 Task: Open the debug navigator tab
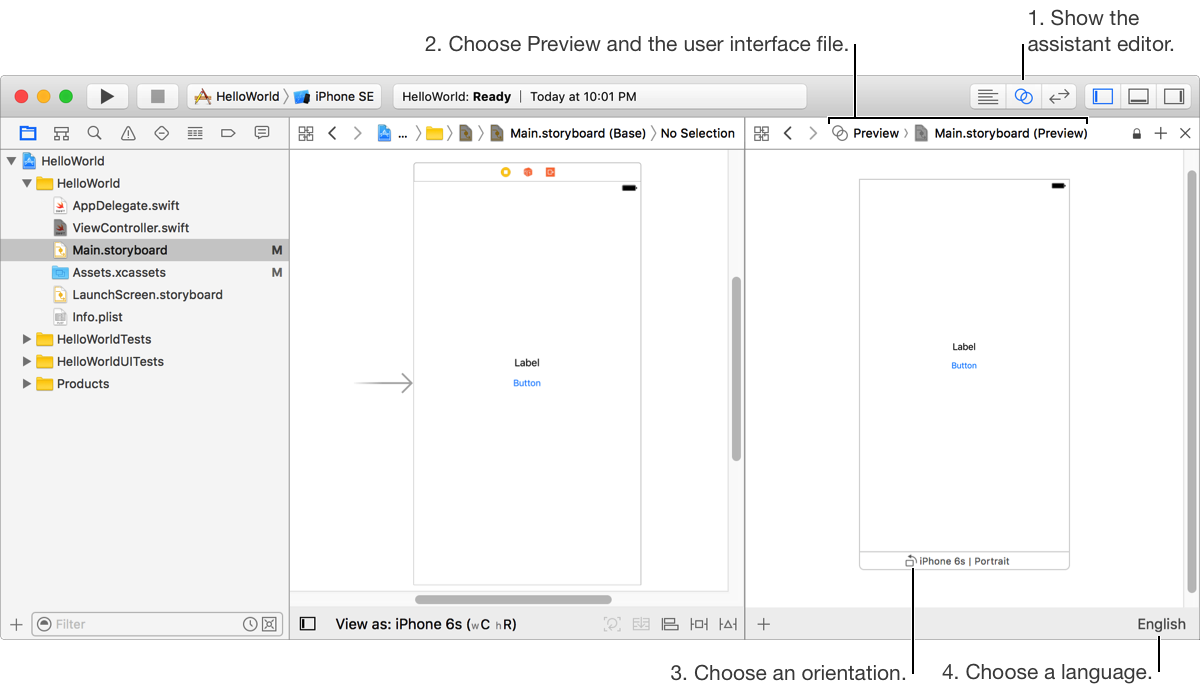coord(195,133)
